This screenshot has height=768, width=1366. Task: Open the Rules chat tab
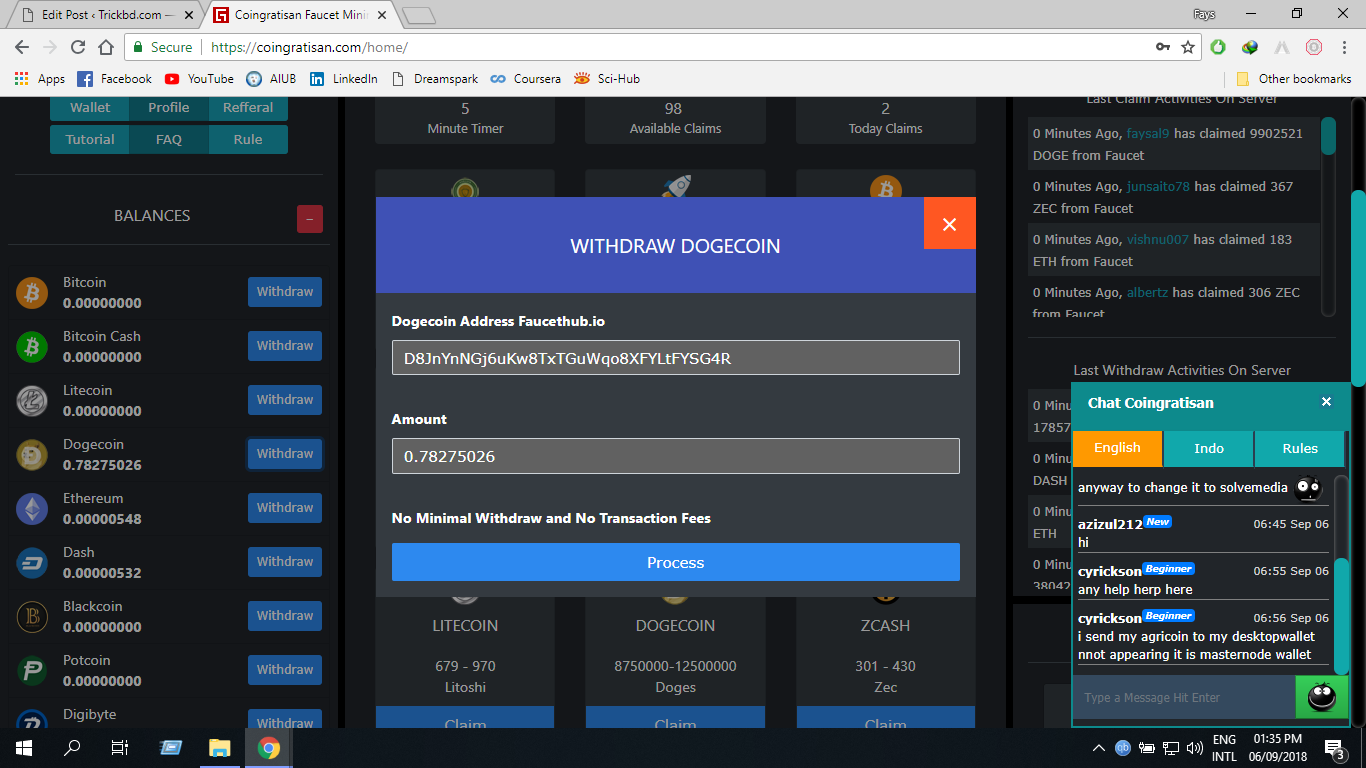[1299, 448]
